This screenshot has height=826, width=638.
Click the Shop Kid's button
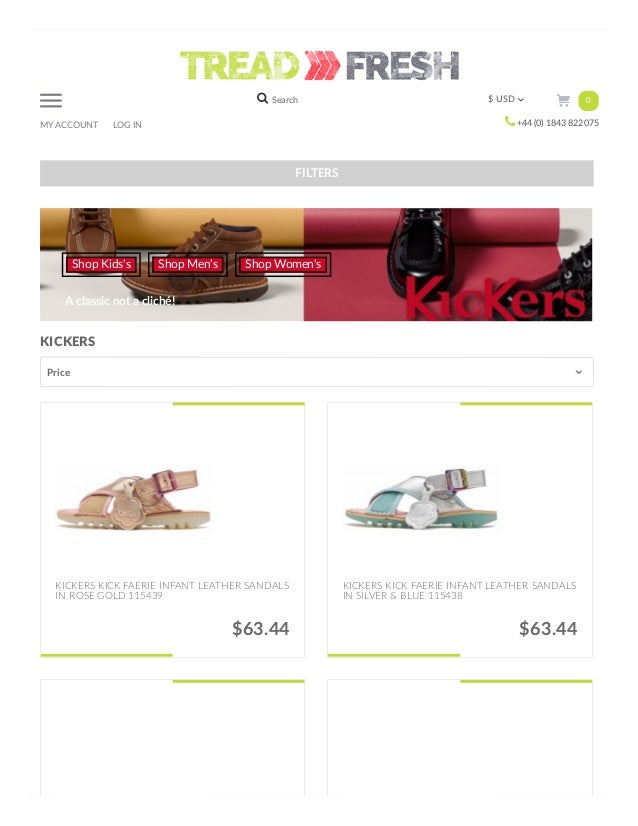[x=101, y=264]
